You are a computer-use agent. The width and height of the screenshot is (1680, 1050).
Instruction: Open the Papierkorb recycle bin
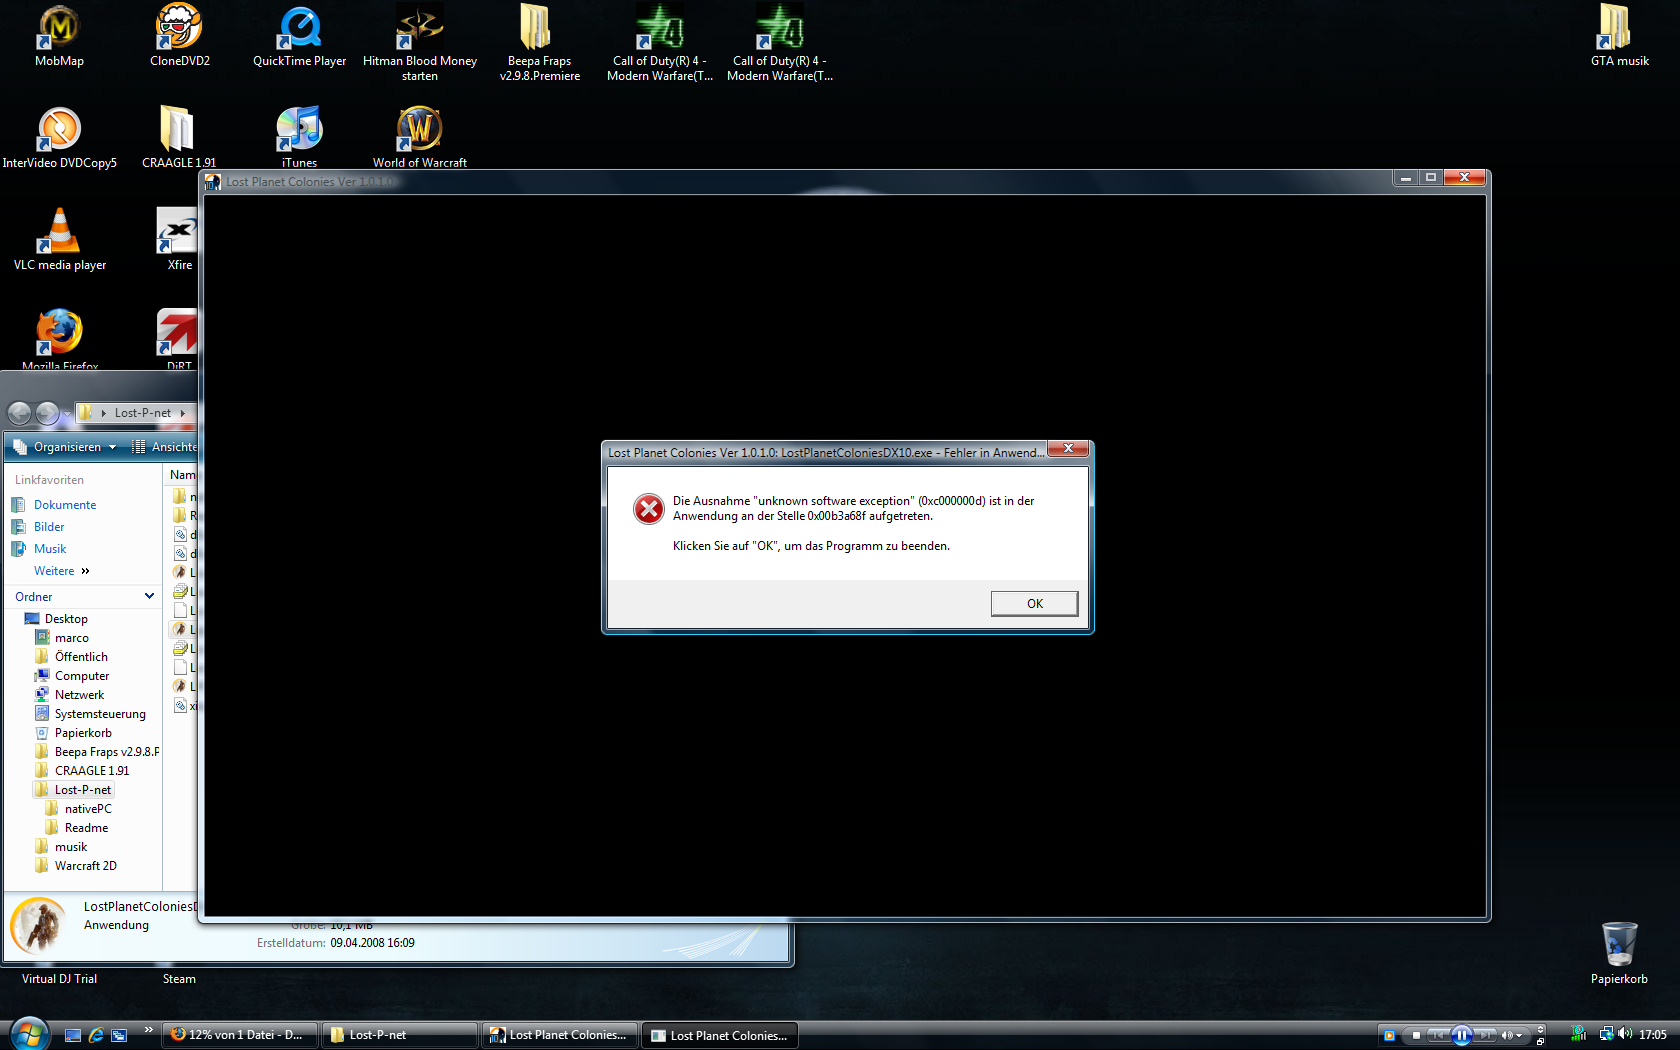(1619, 953)
